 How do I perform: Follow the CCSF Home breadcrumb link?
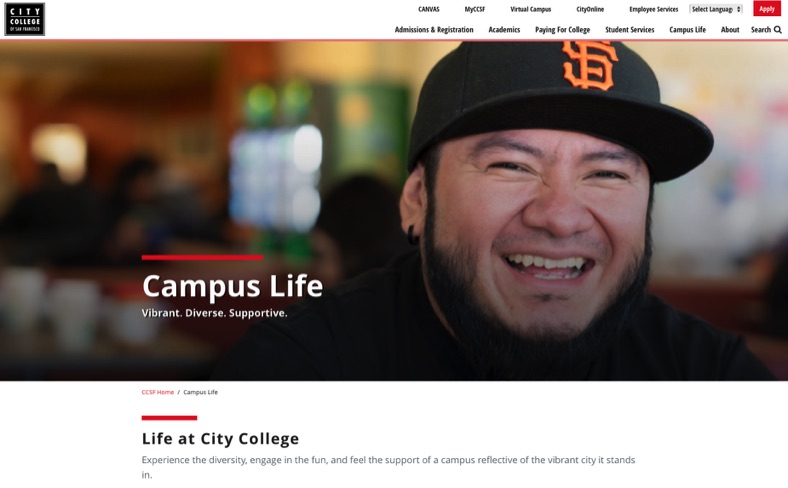157,392
